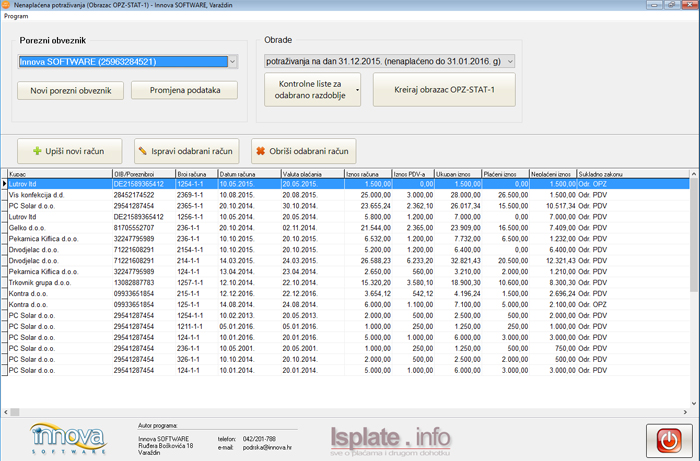The image size is (700, 461).
Task: Click the Sukladno zakonu column header
Action: click(x=633, y=174)
